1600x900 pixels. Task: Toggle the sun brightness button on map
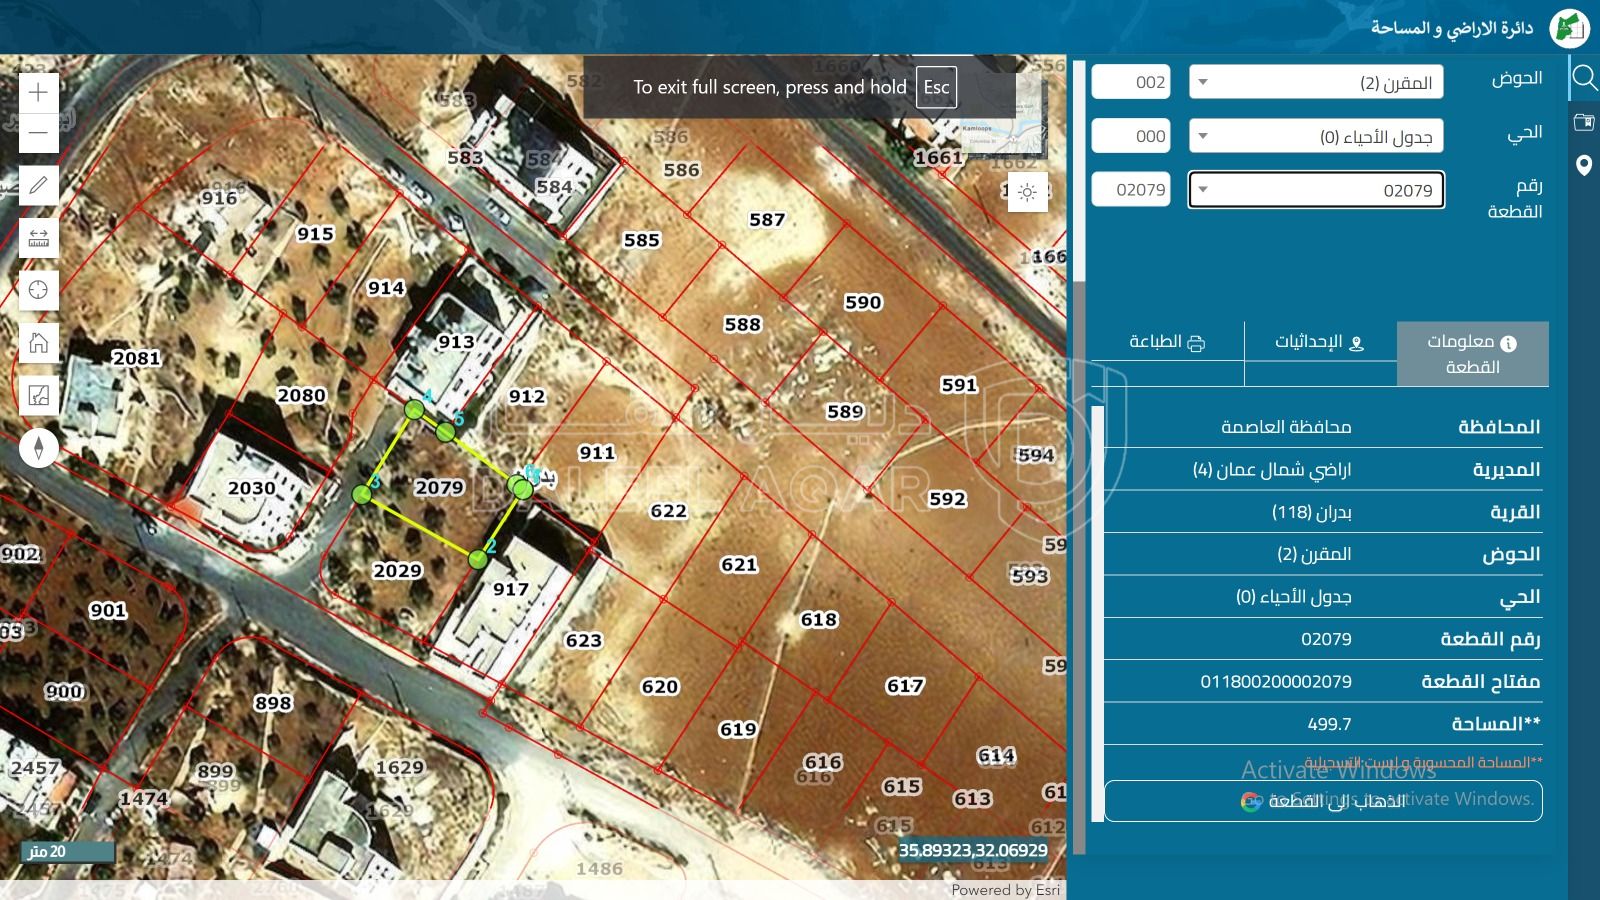point(1027,192)
